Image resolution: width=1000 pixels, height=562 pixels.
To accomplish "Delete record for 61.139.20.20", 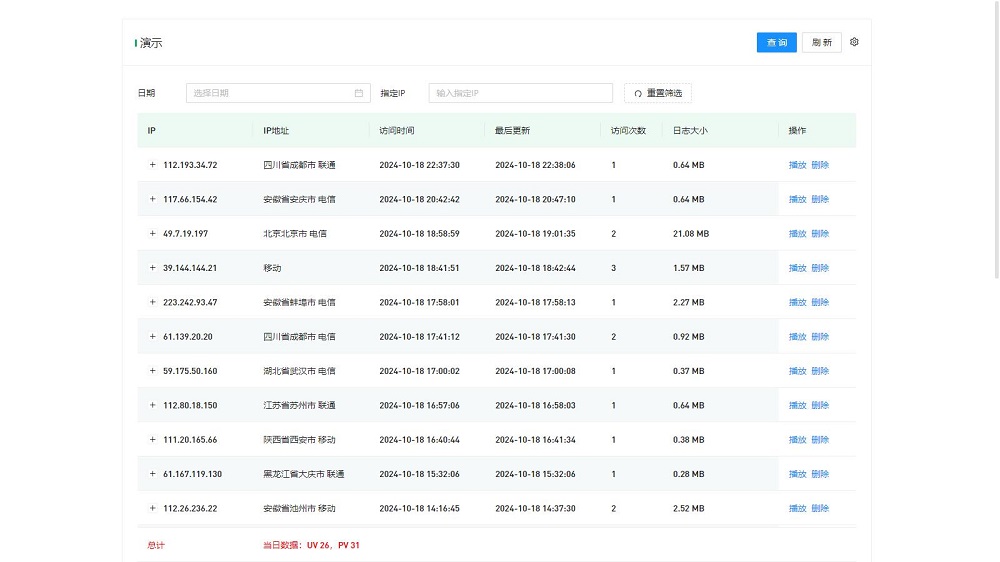I will (820, 337).
